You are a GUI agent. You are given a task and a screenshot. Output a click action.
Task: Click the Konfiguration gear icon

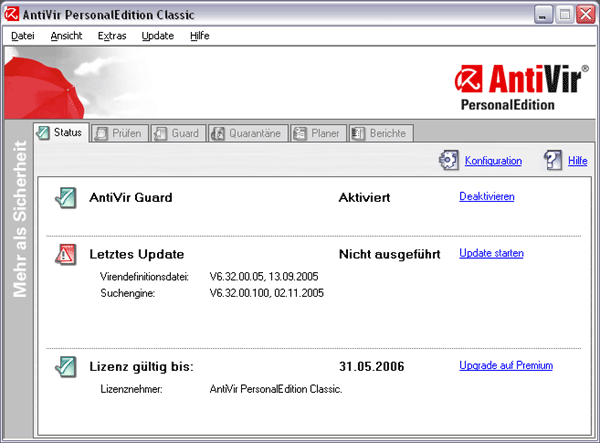[449, 160]
